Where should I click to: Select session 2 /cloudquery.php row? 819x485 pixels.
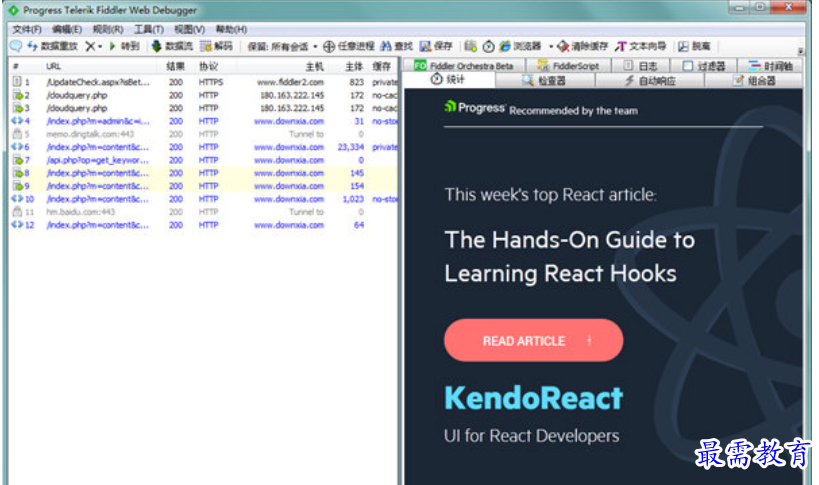204,95
